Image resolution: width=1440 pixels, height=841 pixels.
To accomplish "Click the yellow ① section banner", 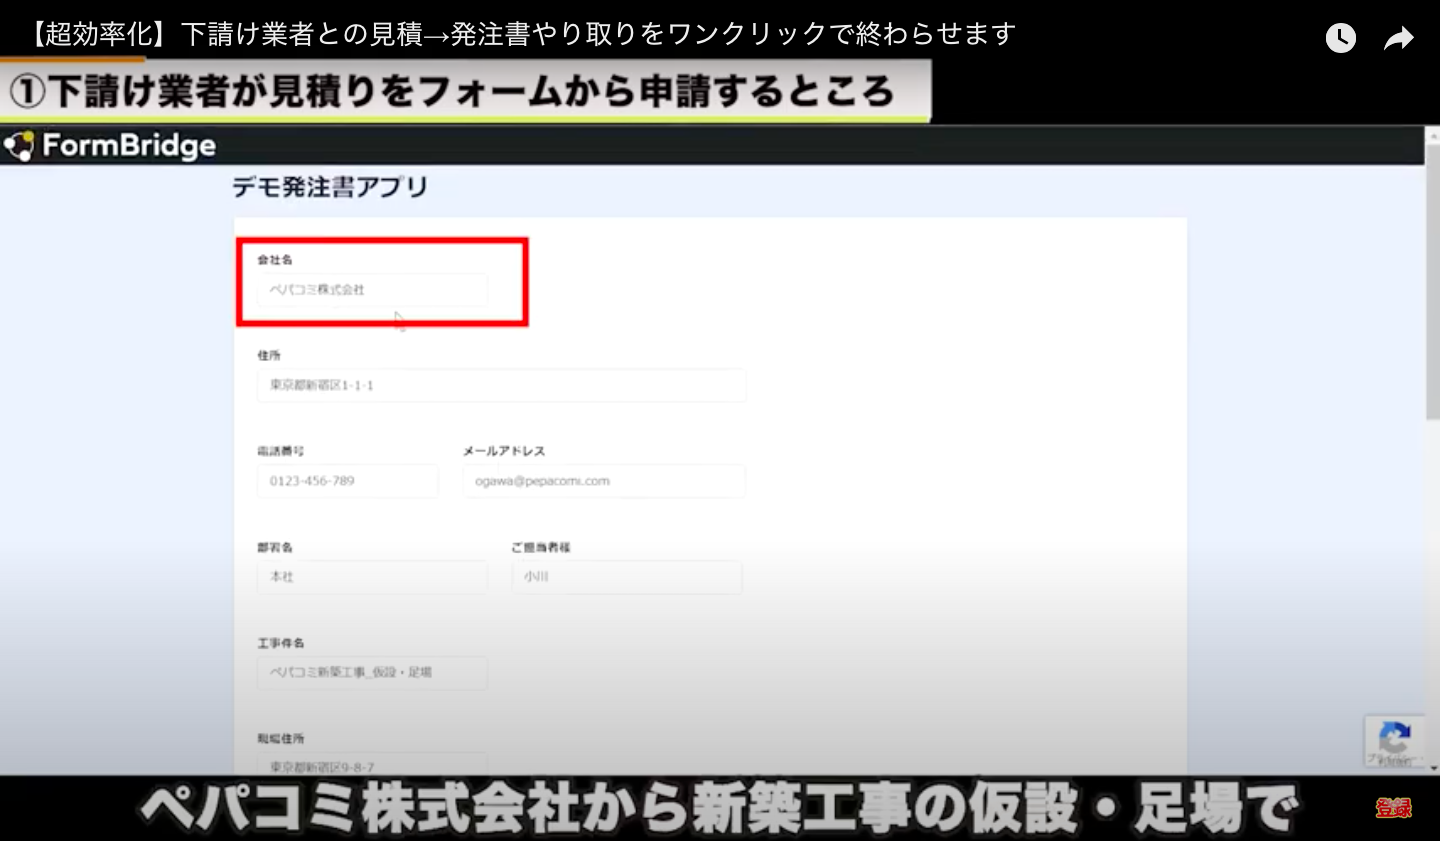I will coord(467,90).
